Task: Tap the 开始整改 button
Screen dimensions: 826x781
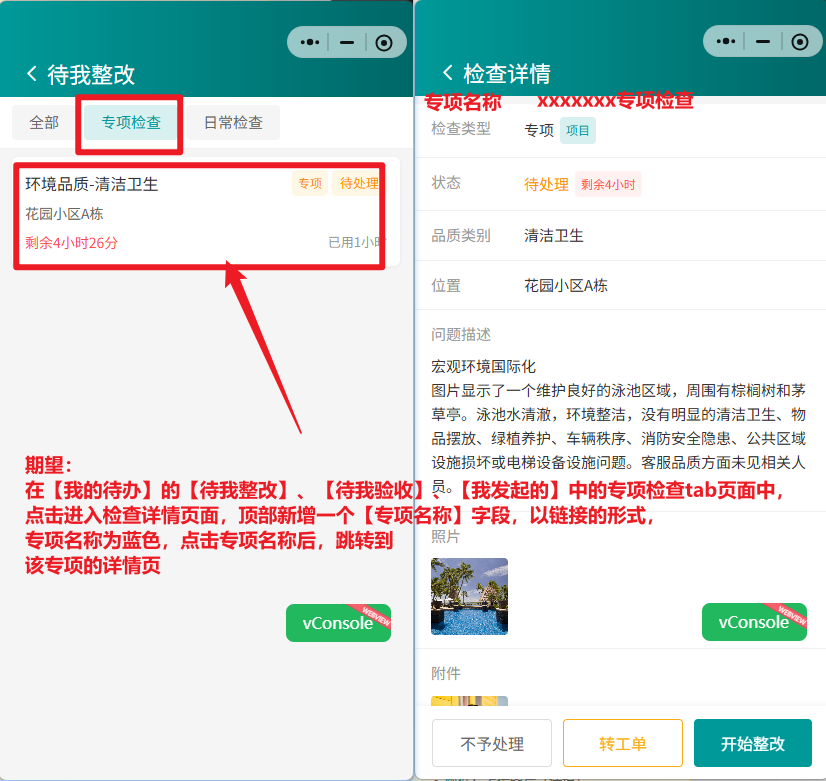Action: tap(752, 744)
